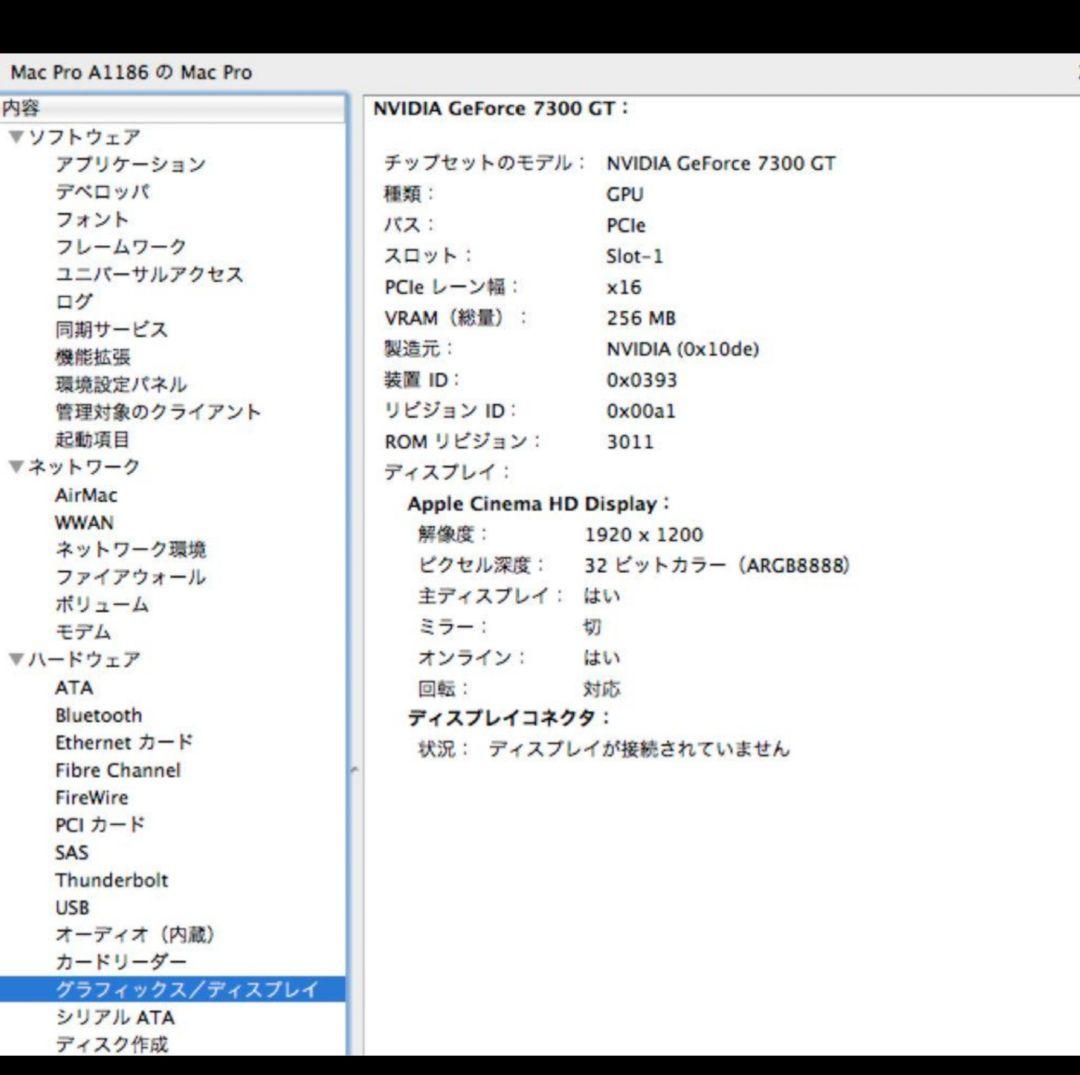Viewport: 1080px width, 1075px height.
Task: Collapse the ネットワーク section
Action: [14, 466]
